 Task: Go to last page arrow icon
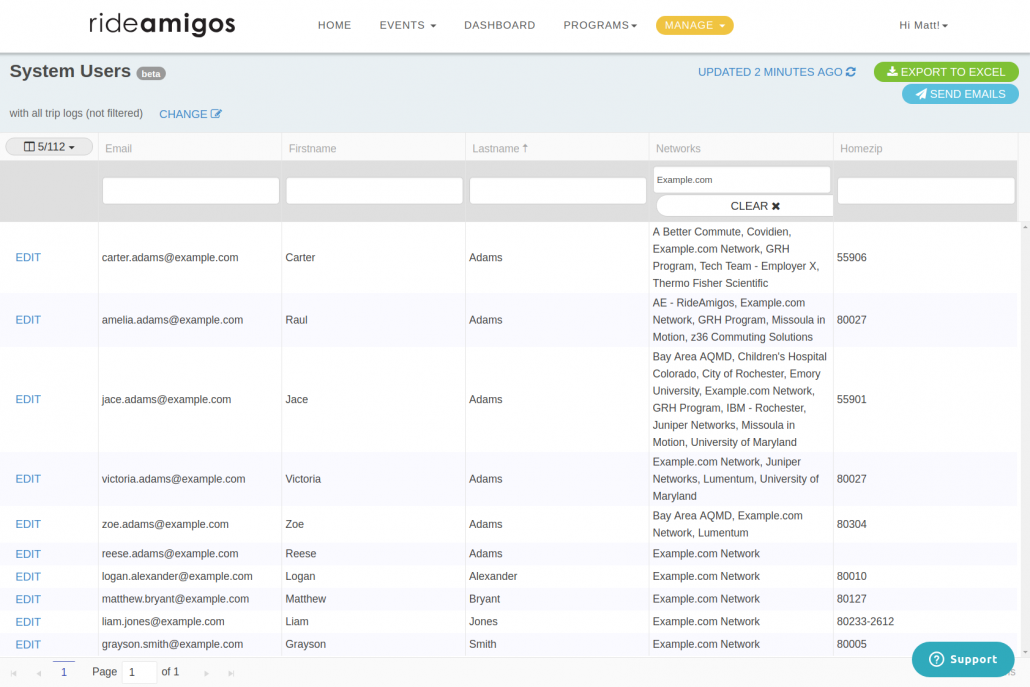pyautogui.click(x=231, y=673)
